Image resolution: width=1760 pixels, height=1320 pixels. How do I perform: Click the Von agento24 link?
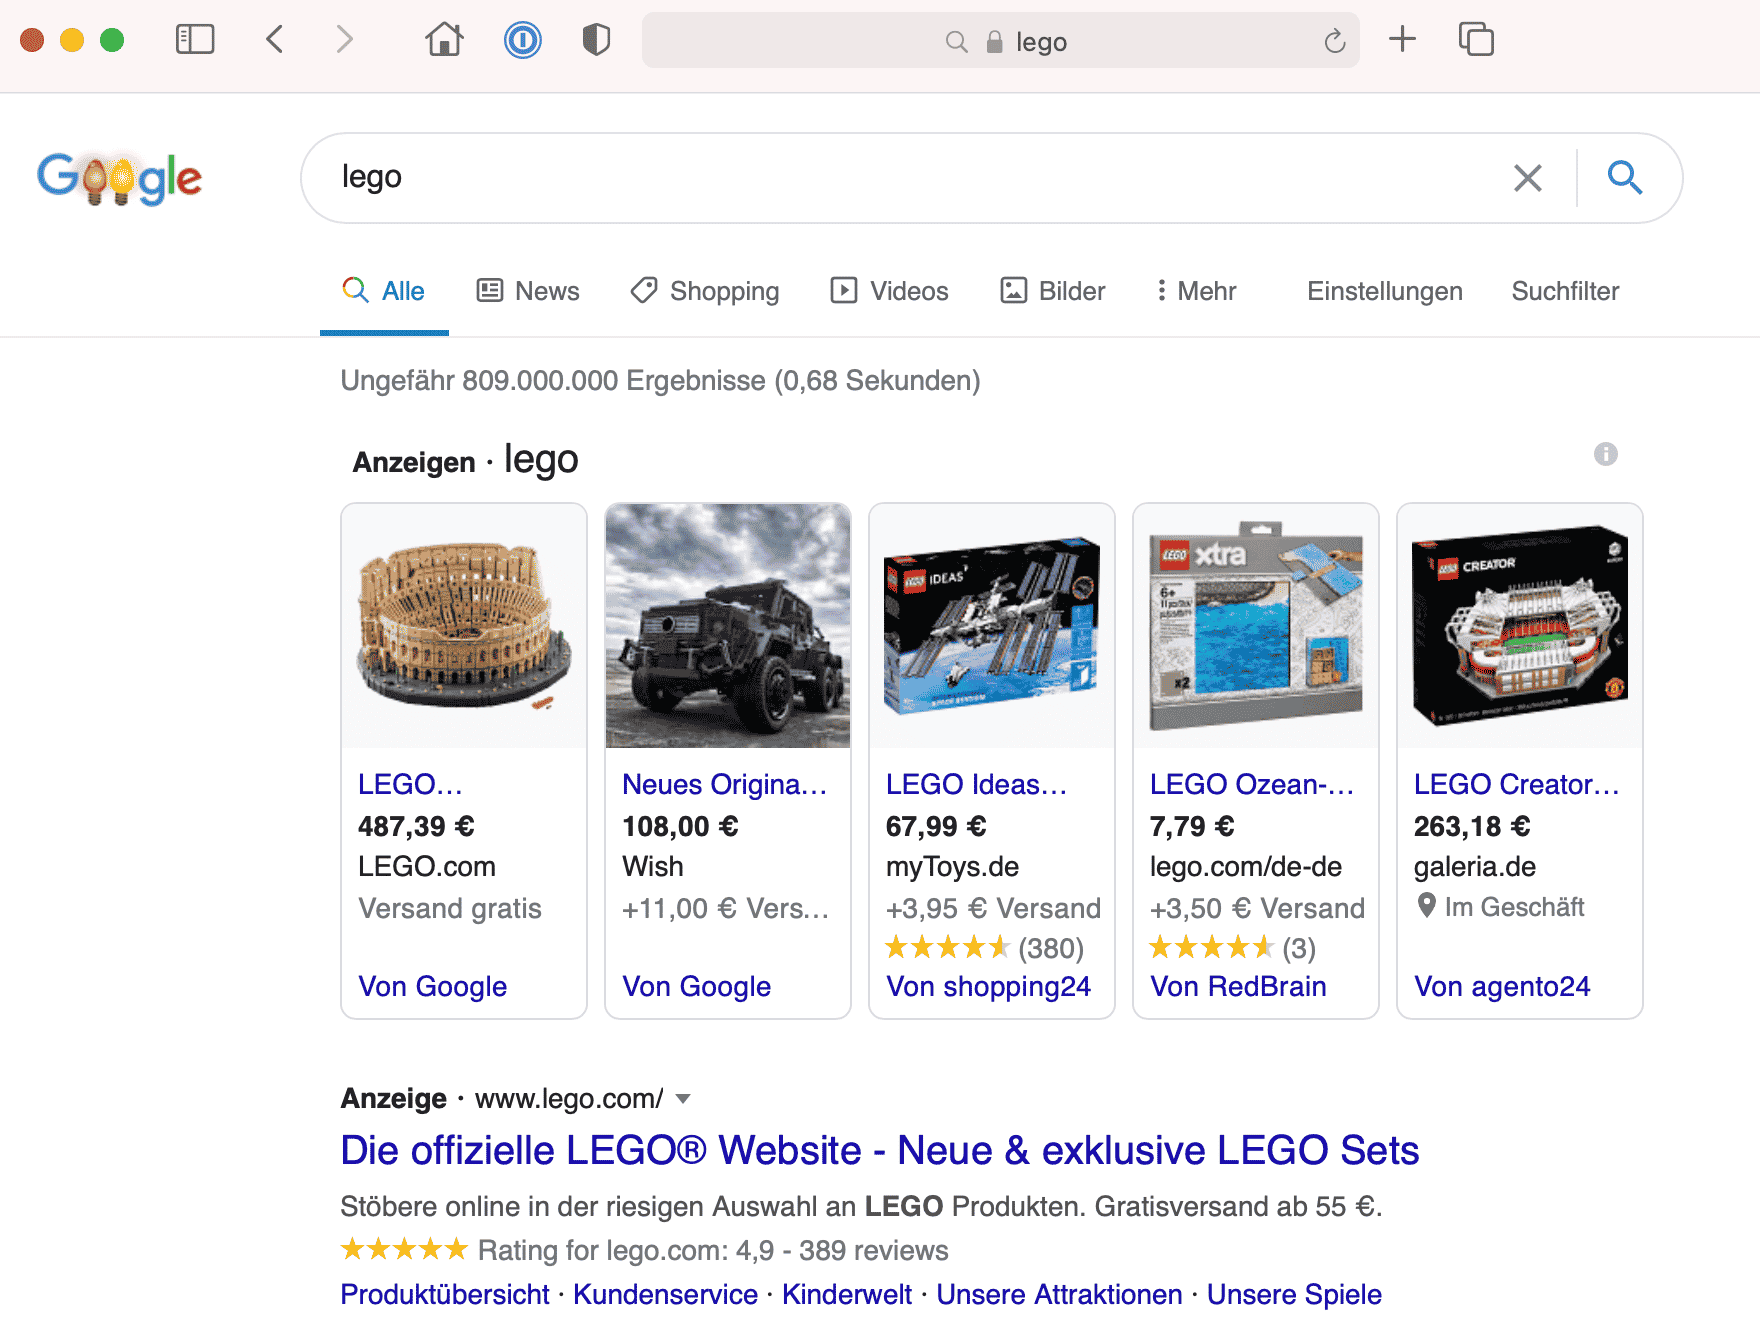[x=1502, y=986]
